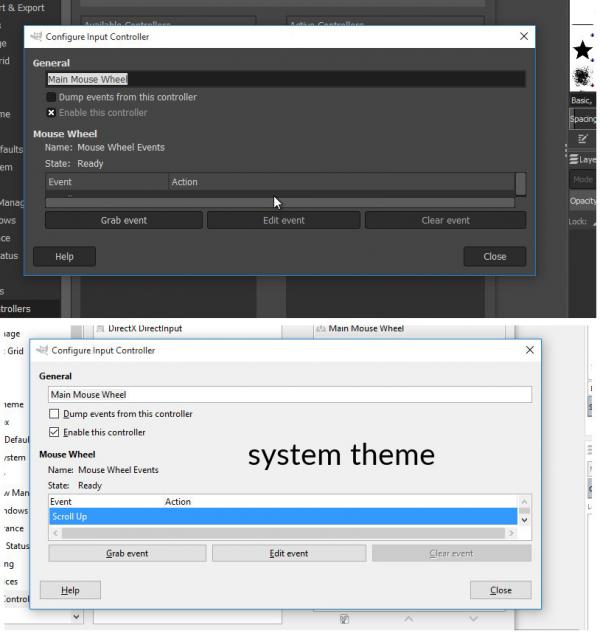Click the light theme Edit event button
600x642 pixels.
(x=289, y=554)
